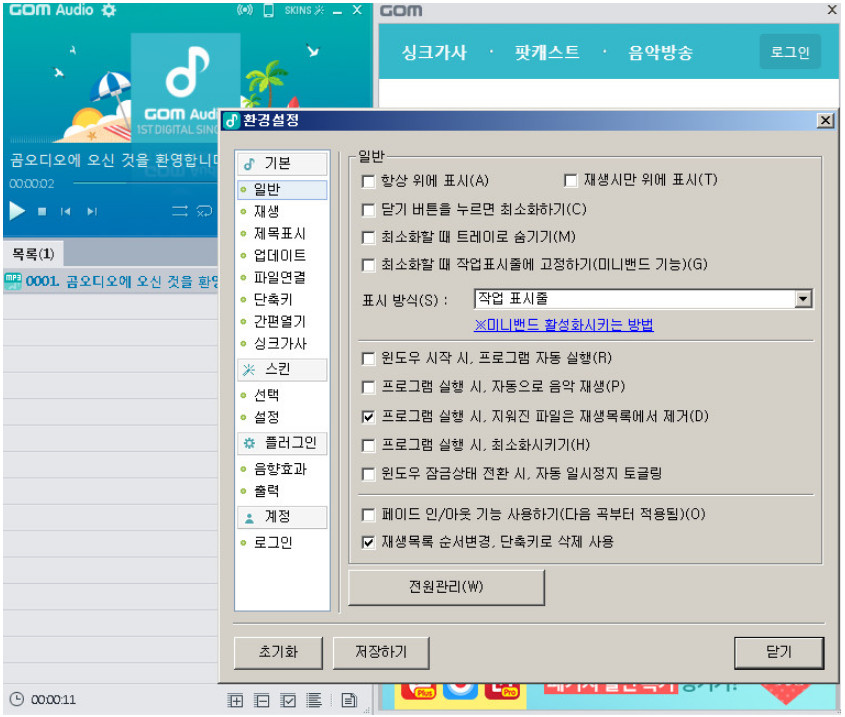The image size is (845, 717).
Task: Seek on the playback progress bar
Action: pyautogui.click(x=146, y=183)
